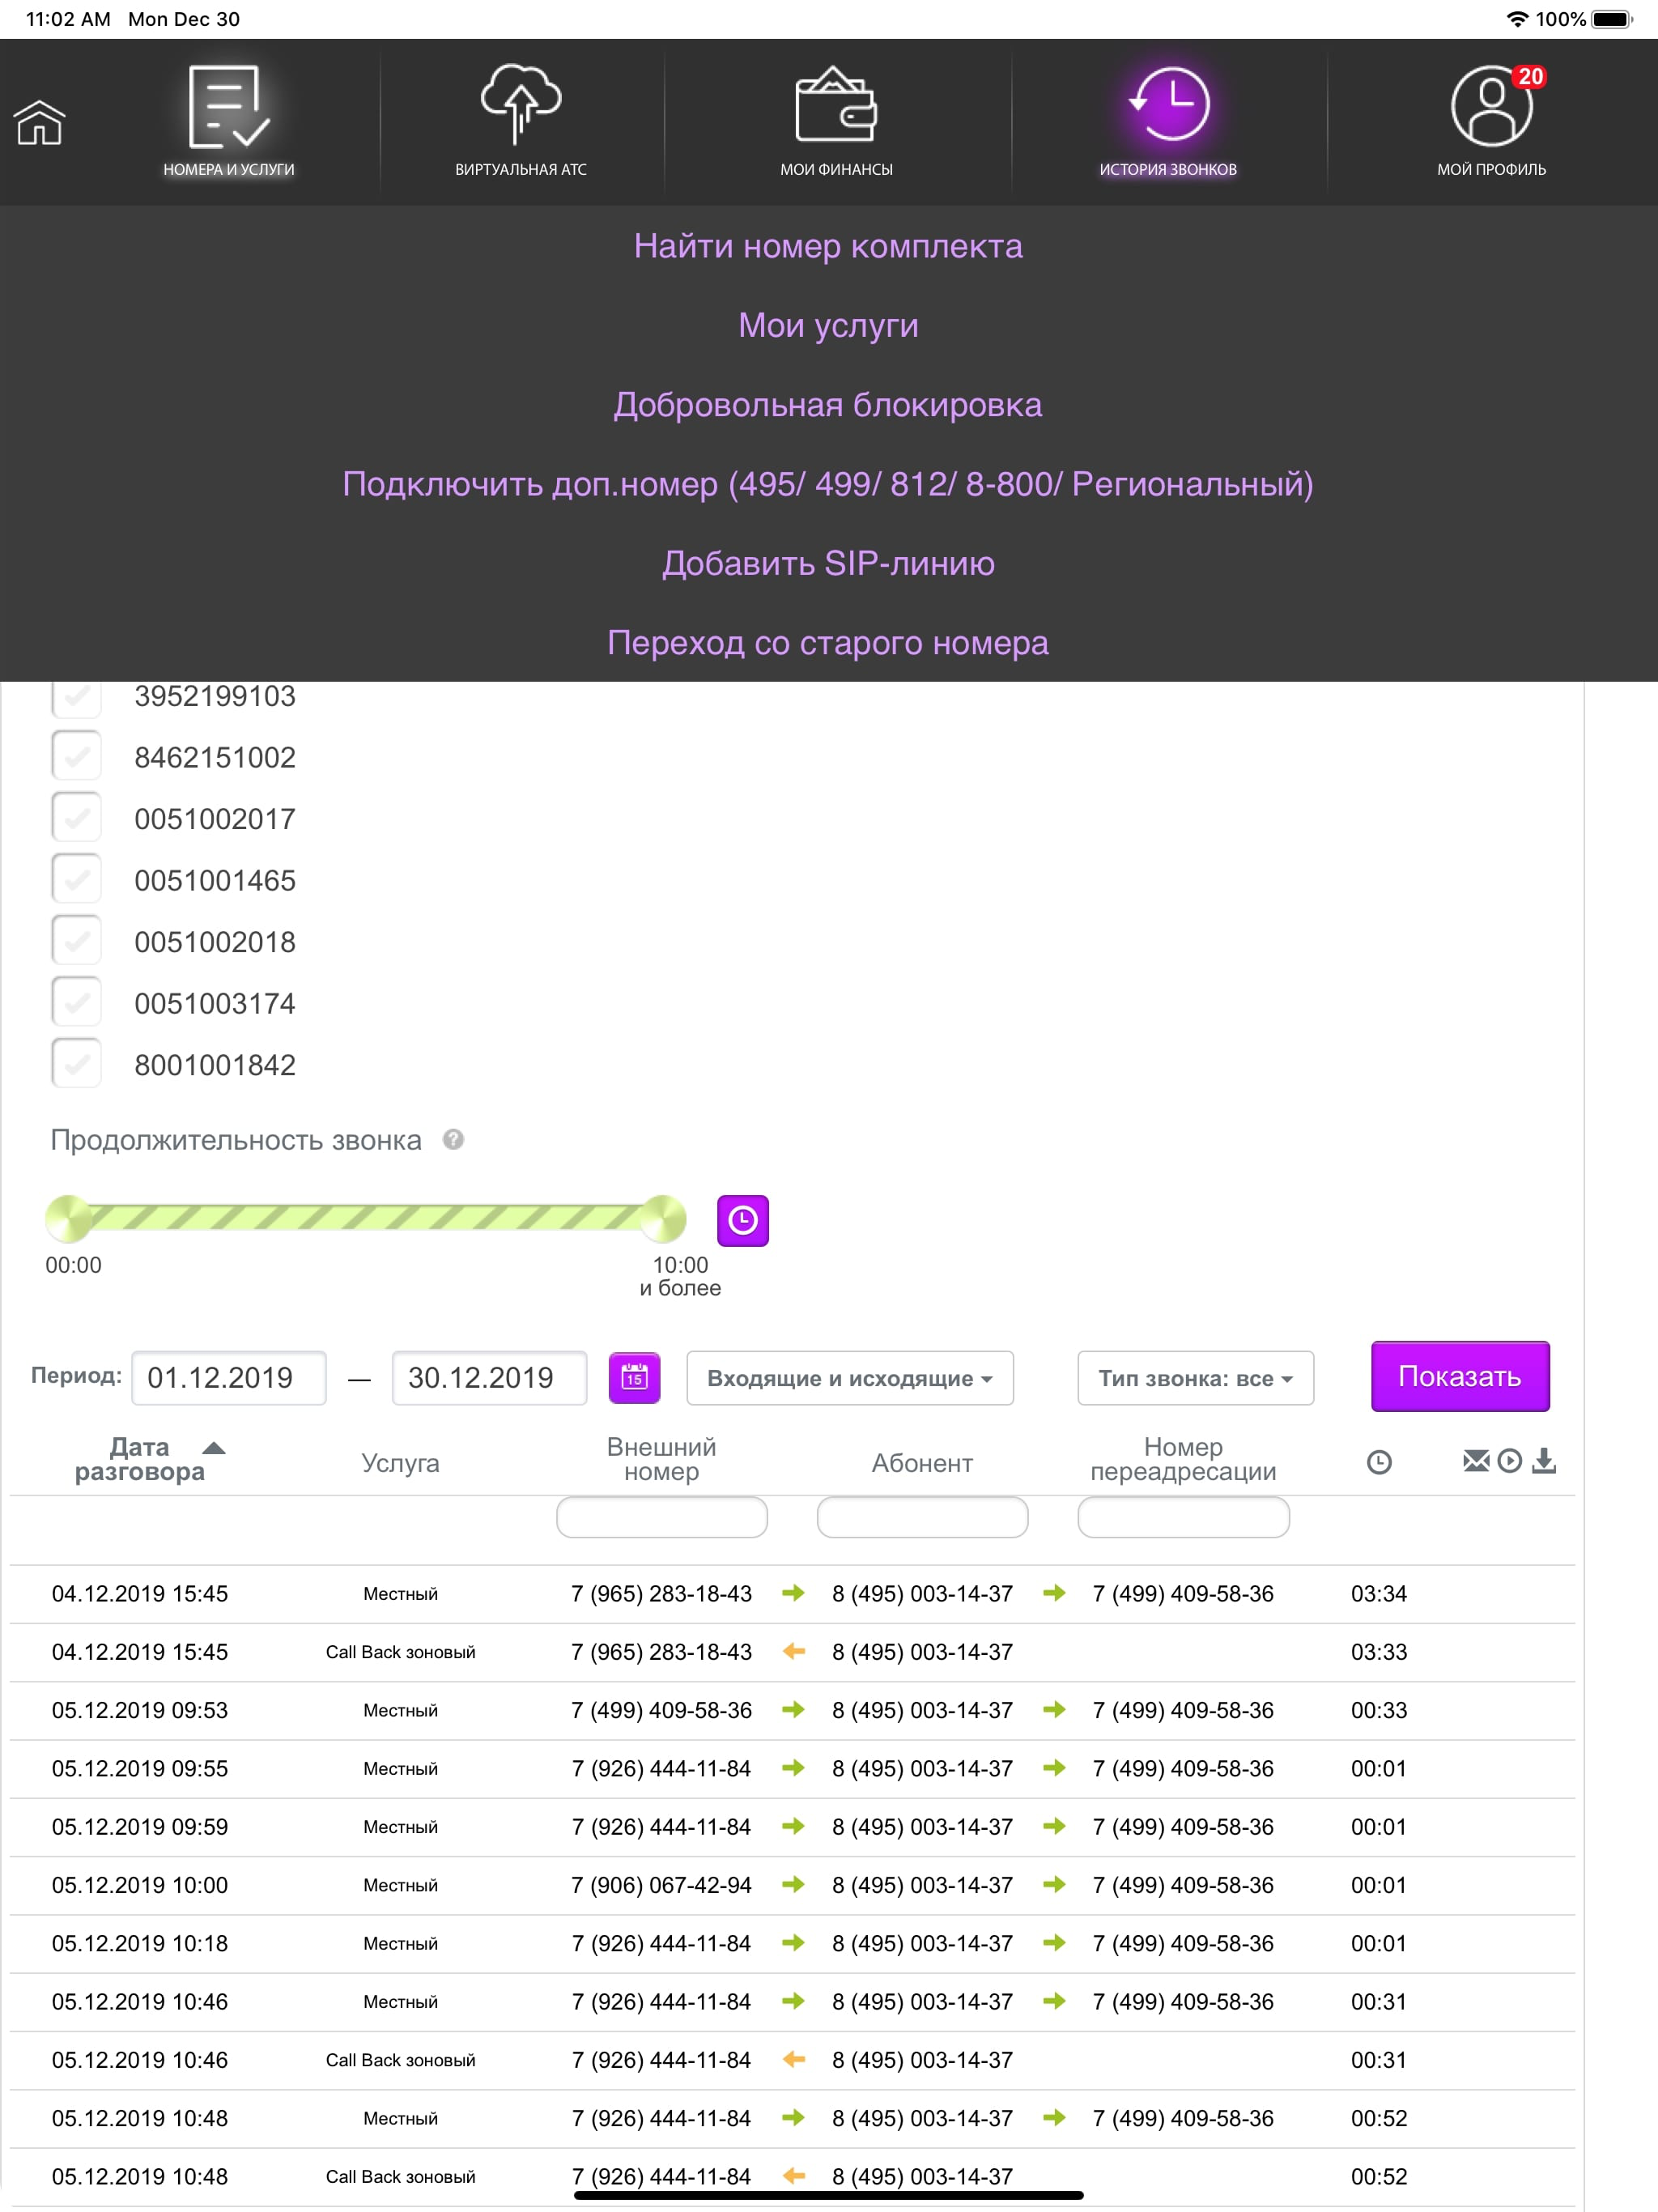1658x2212 pixels.
Task: Click the 05.12.2019 09:53 call date
Action: pyautogui.click(x=140, y=1710)
